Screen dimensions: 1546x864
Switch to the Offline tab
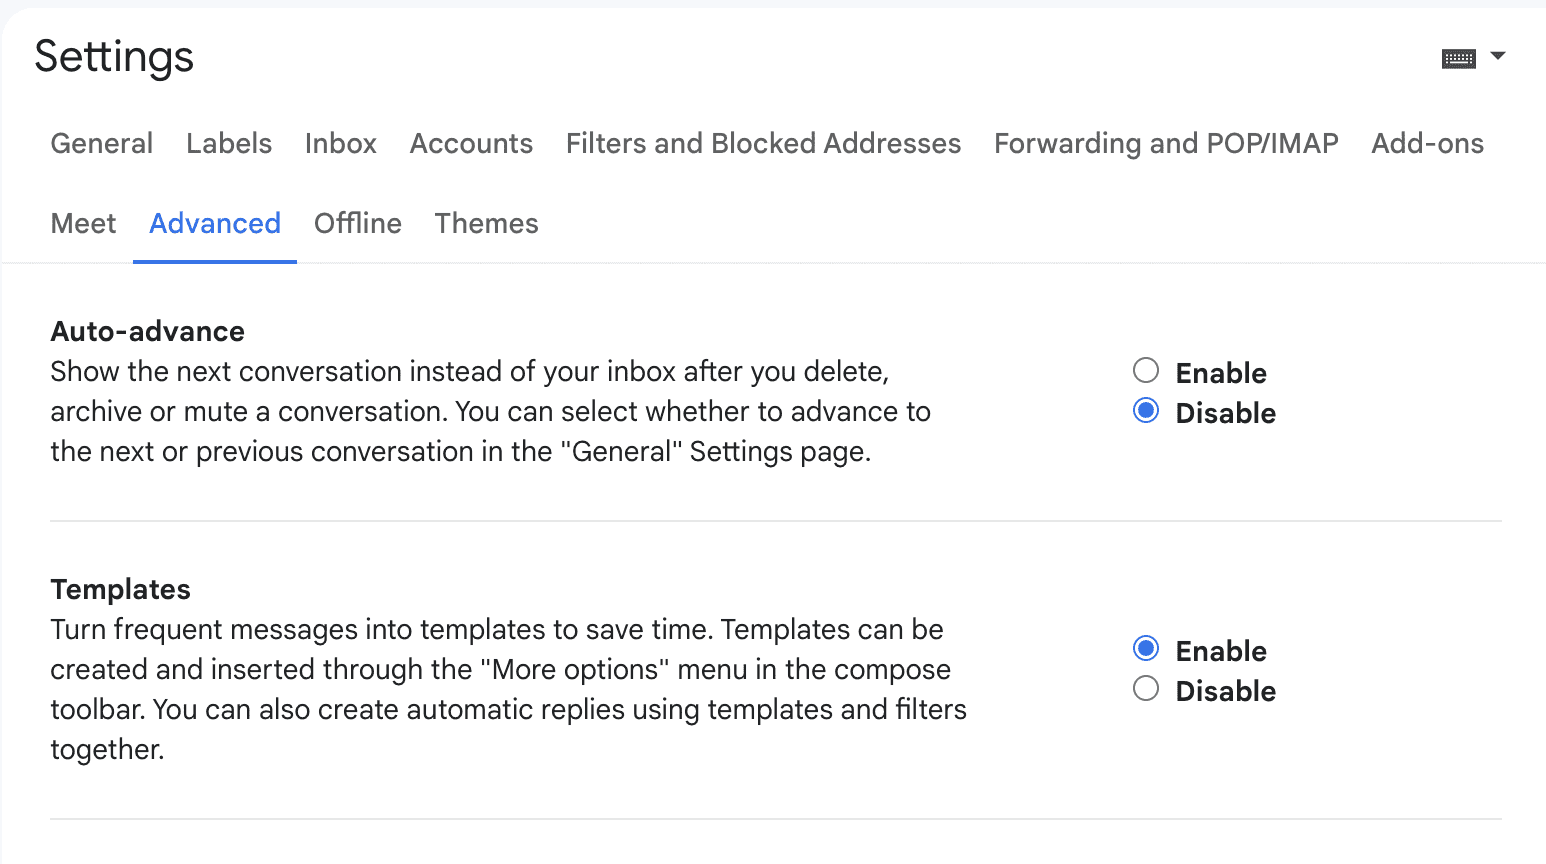(x=358, y=224)
